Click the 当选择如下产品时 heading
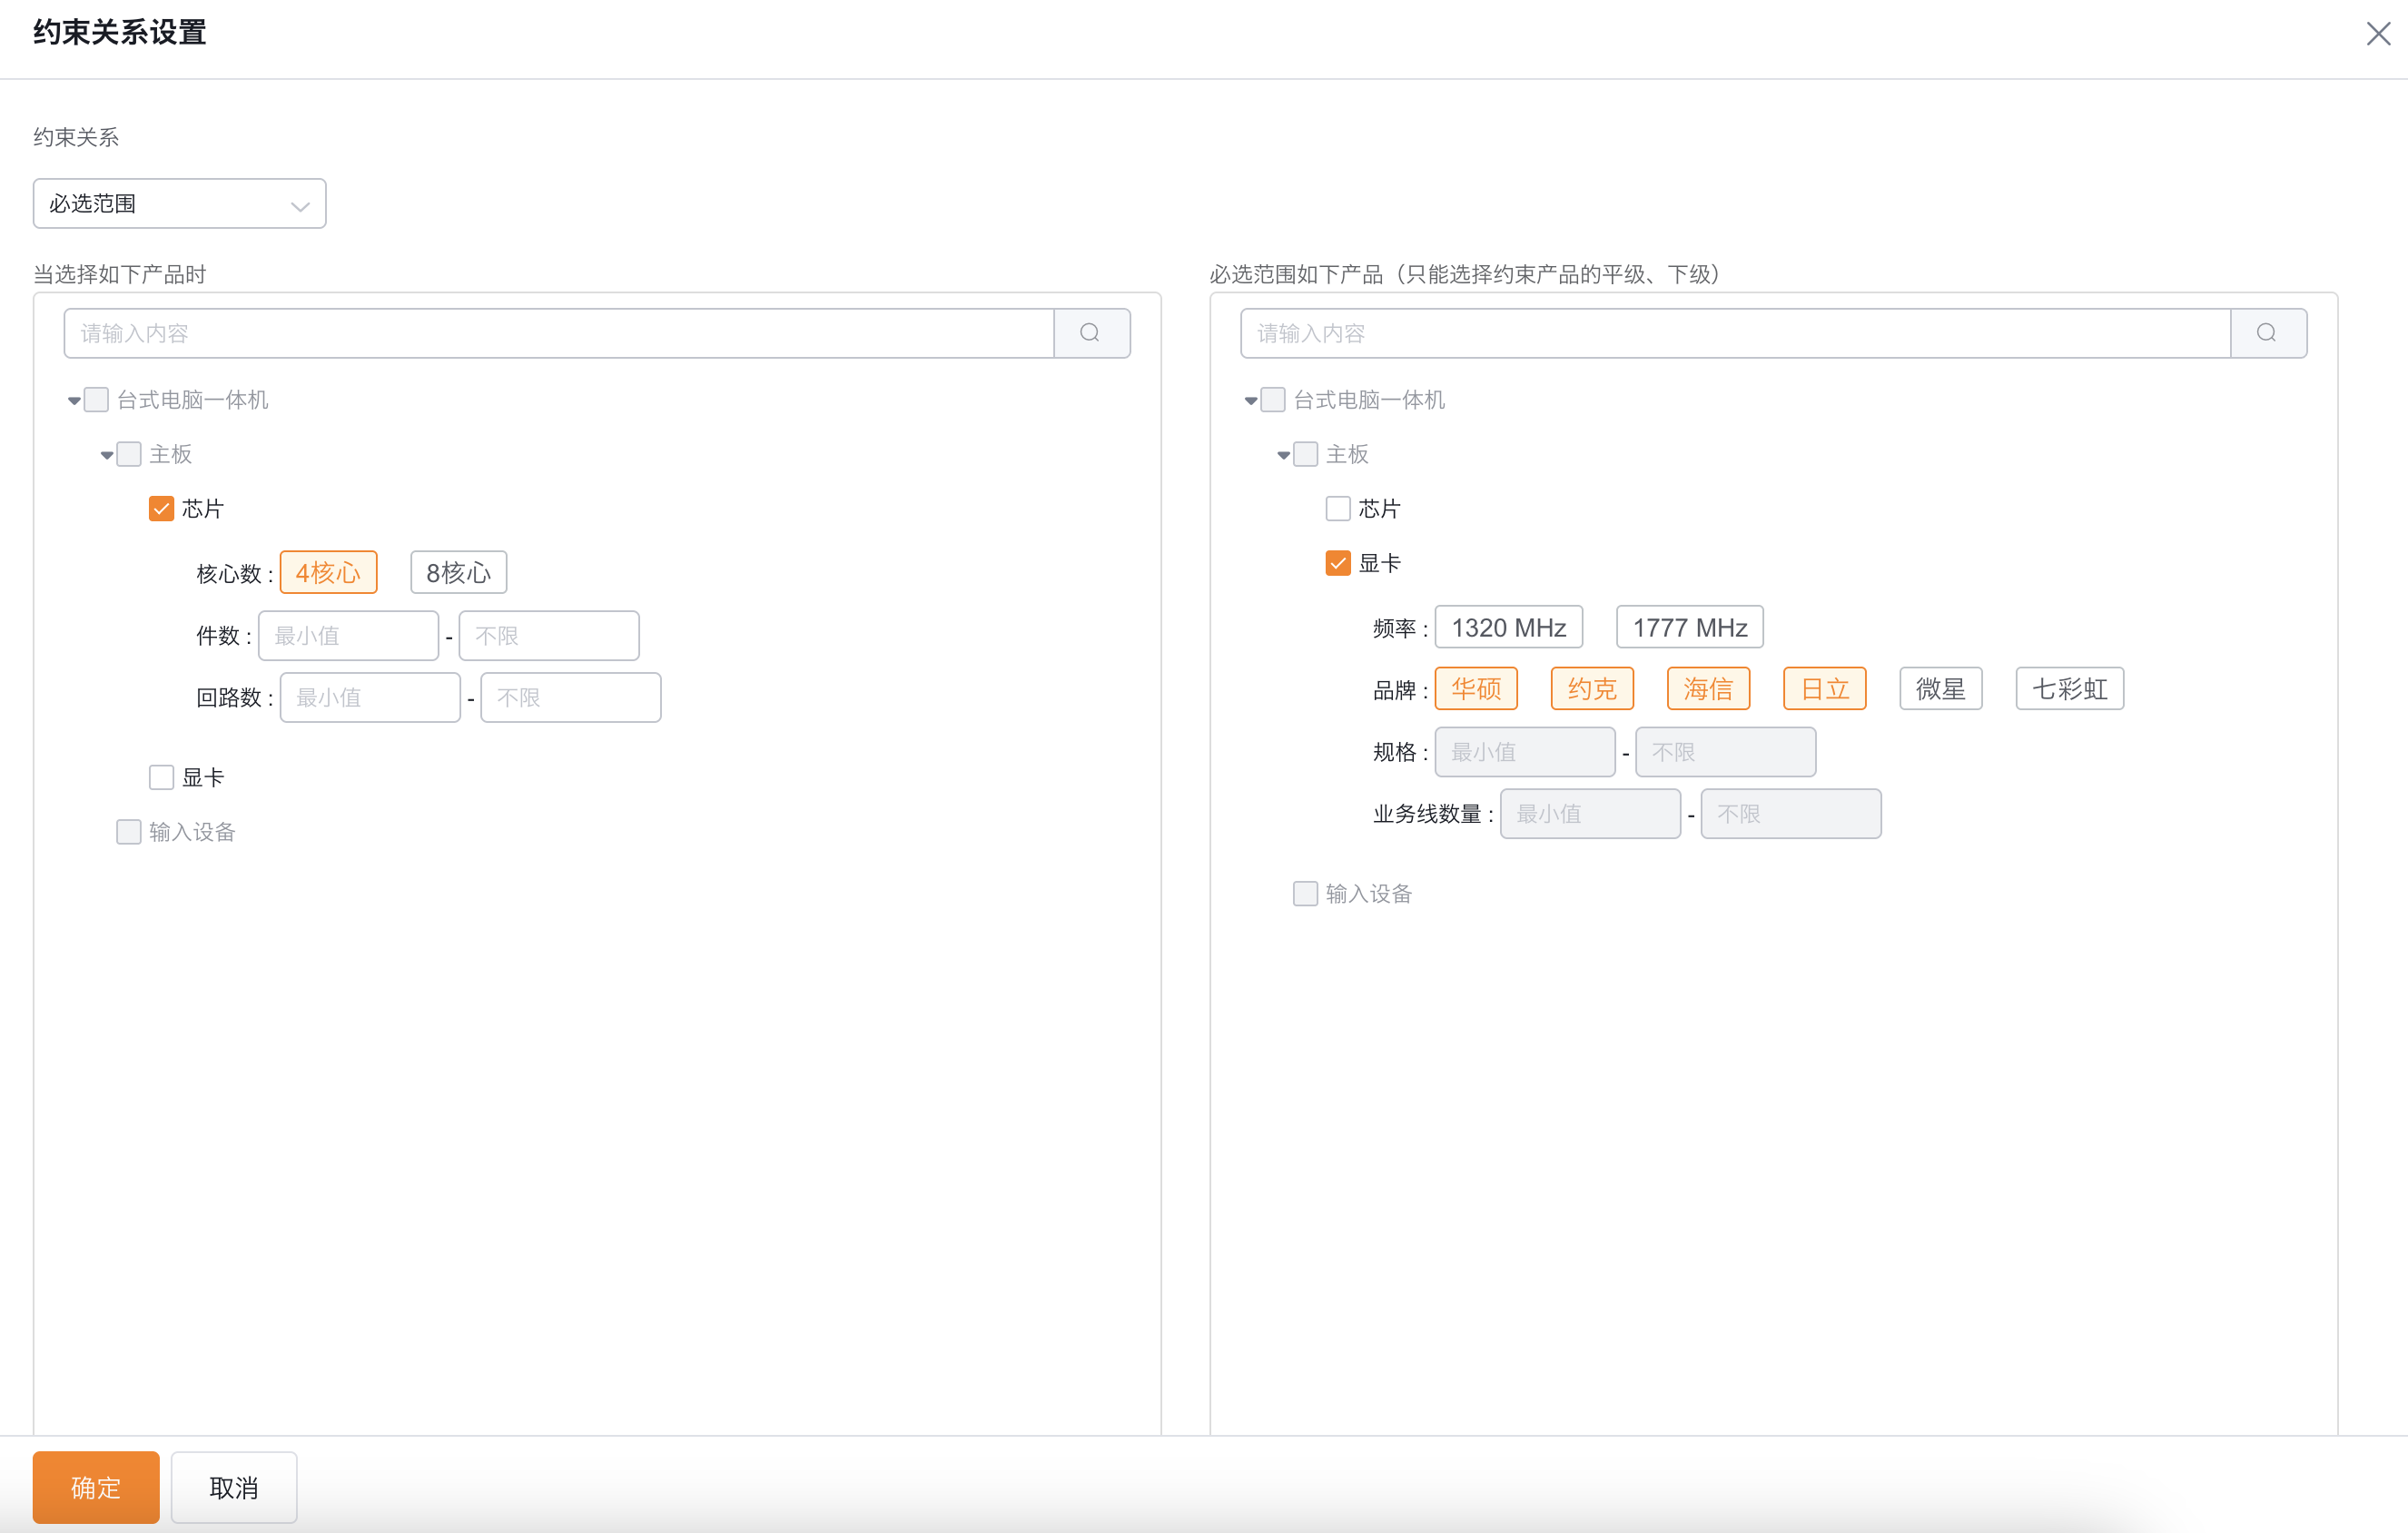 120,274
